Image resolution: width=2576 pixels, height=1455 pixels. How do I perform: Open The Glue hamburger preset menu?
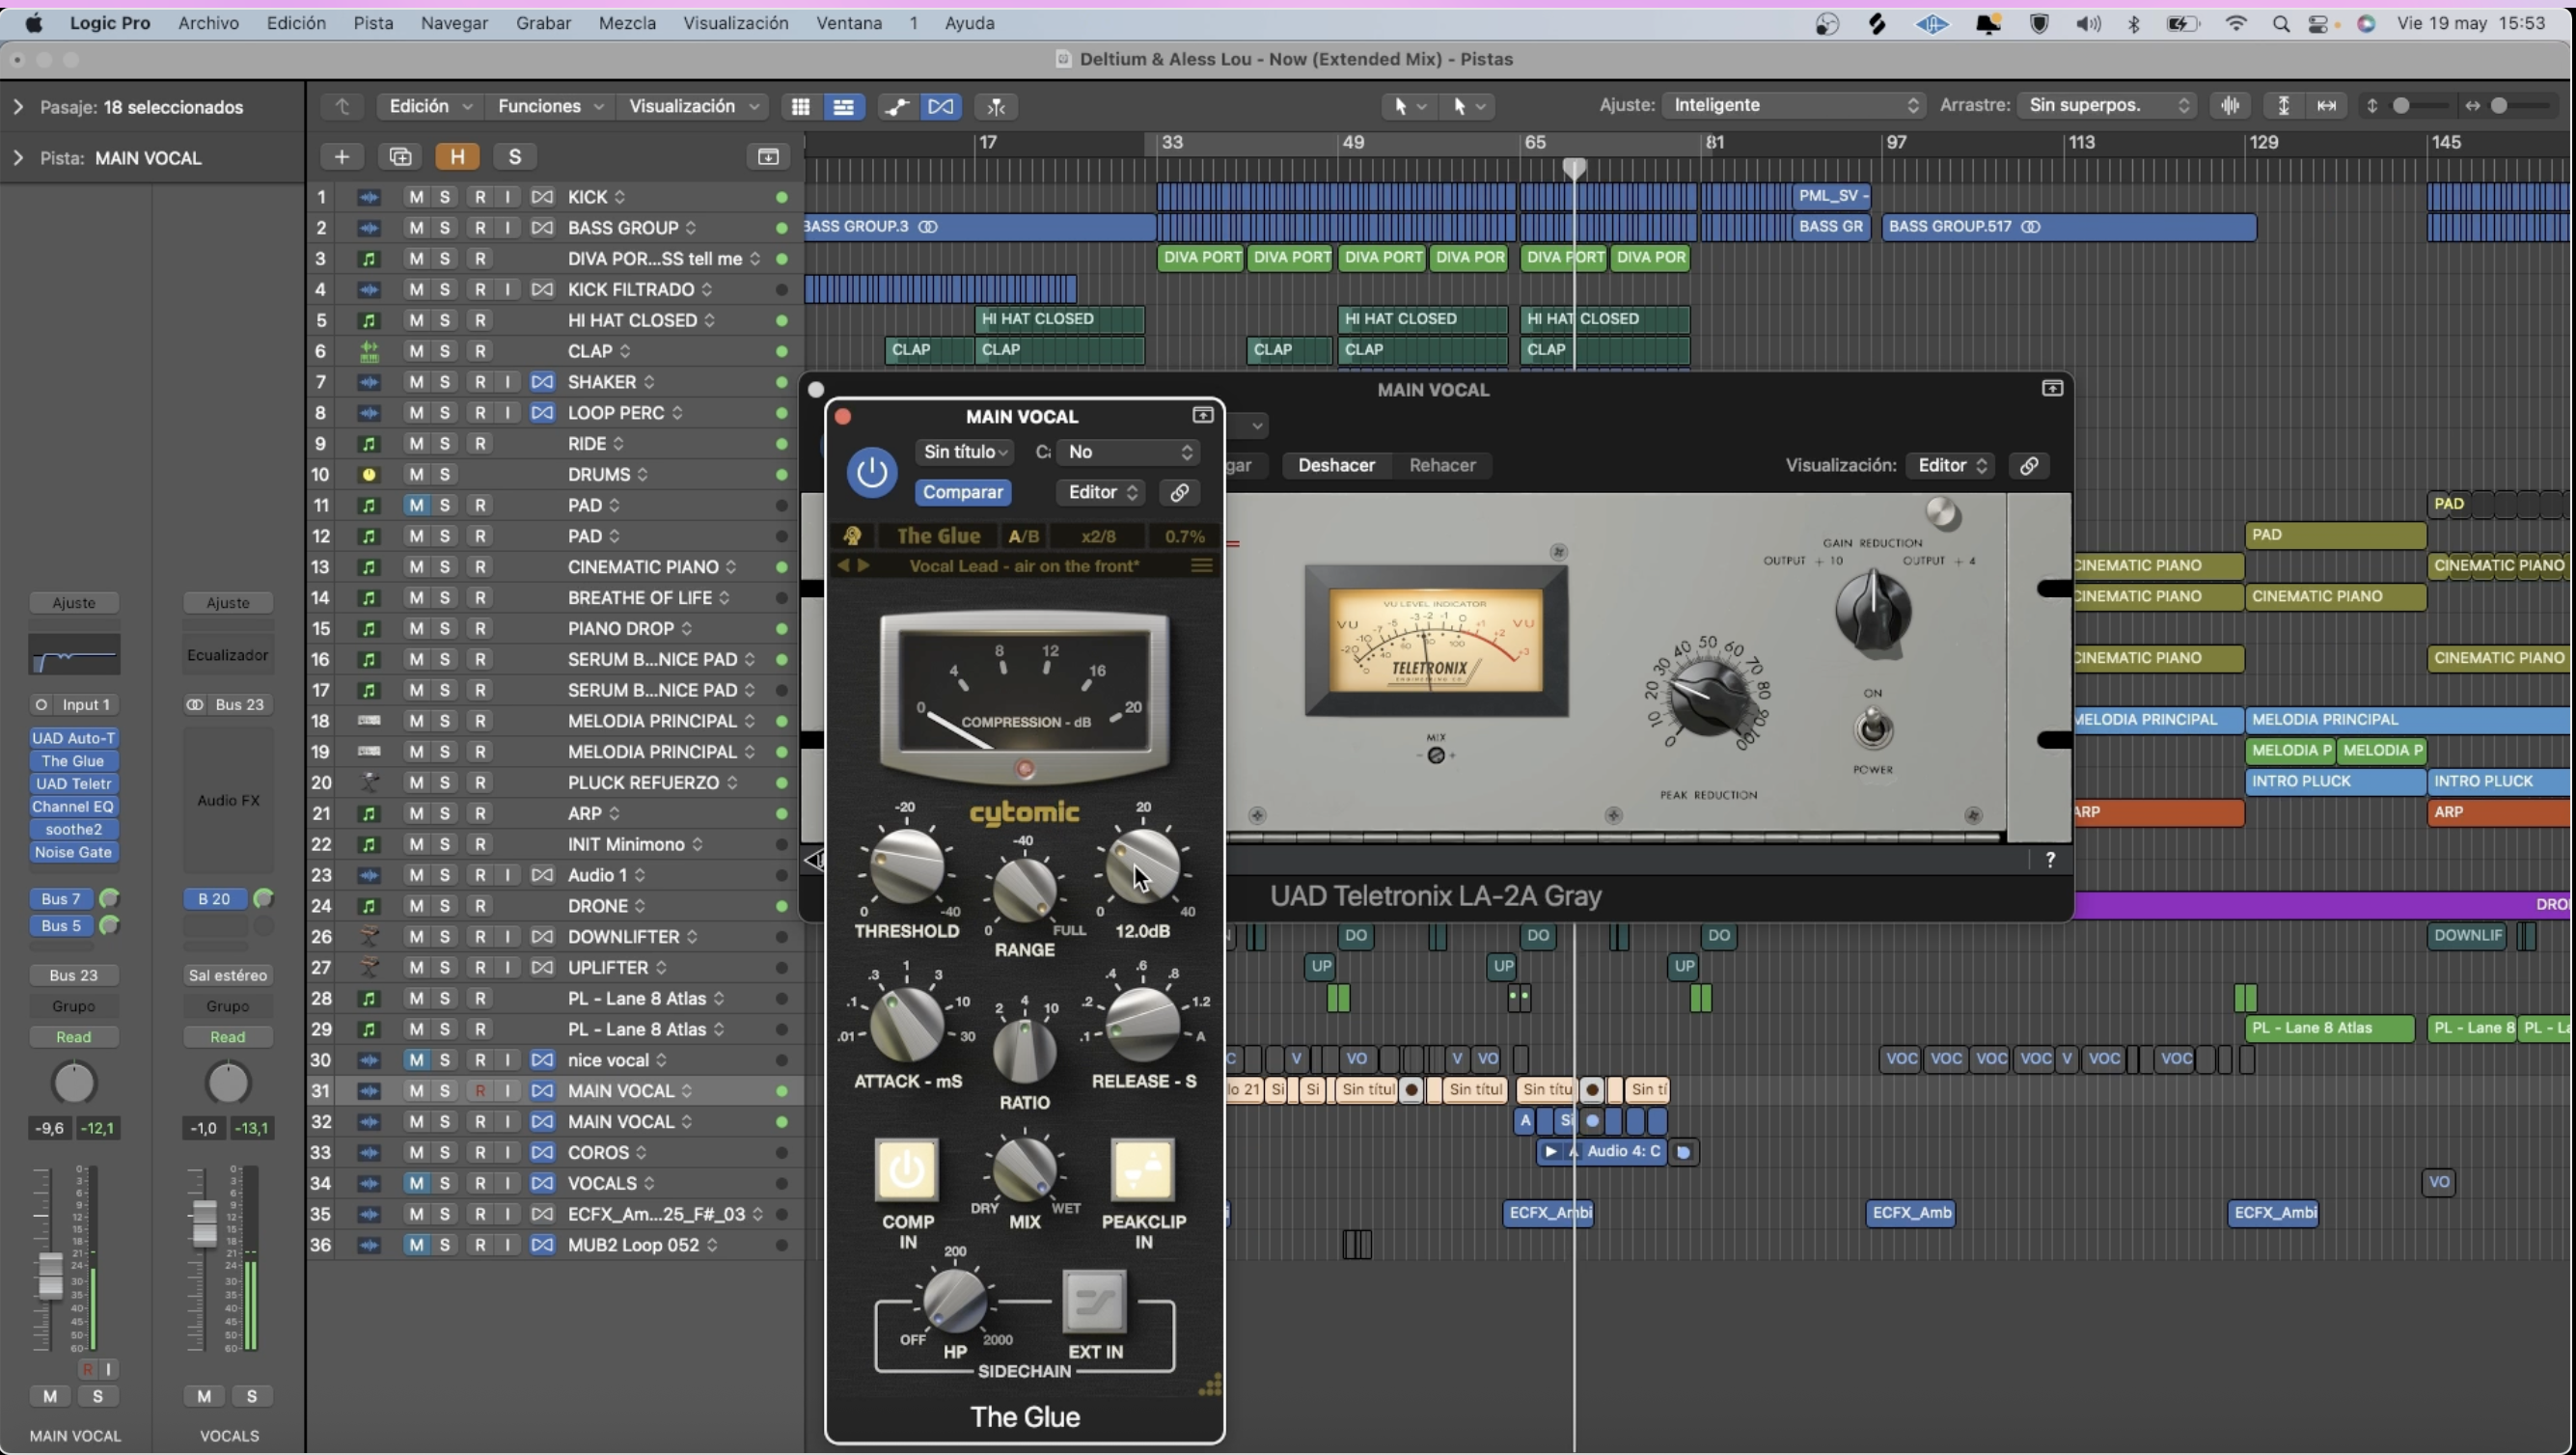(1202, 566)
